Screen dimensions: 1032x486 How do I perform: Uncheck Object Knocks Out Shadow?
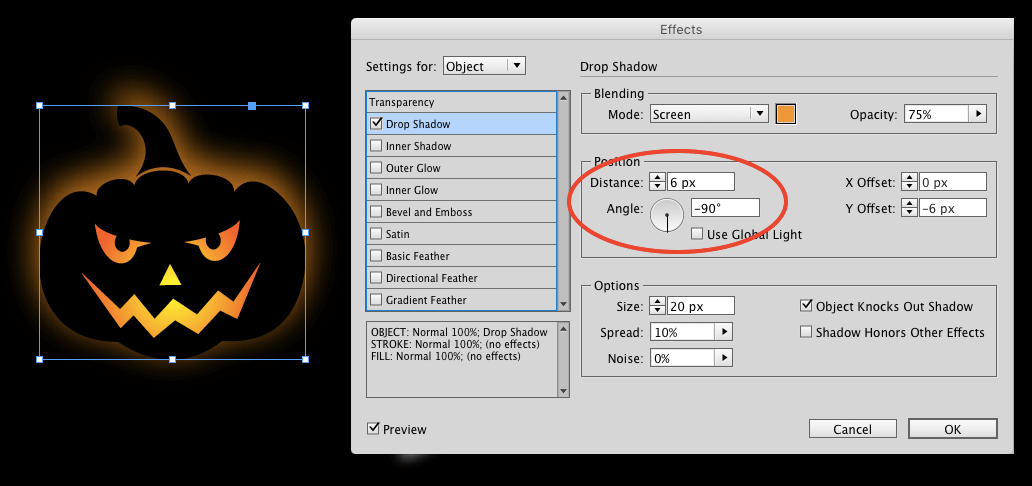tap(806, 306)
